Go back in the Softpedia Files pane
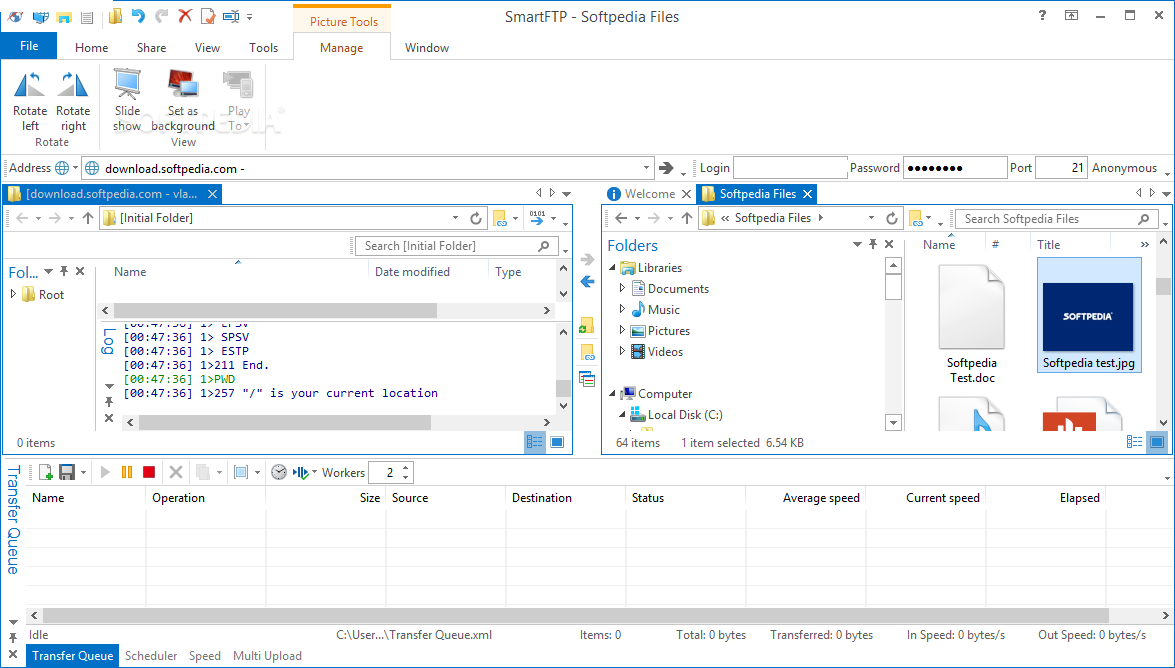Image resolution: width=1175 pixels, height=668 pixels. coord(620,218)
